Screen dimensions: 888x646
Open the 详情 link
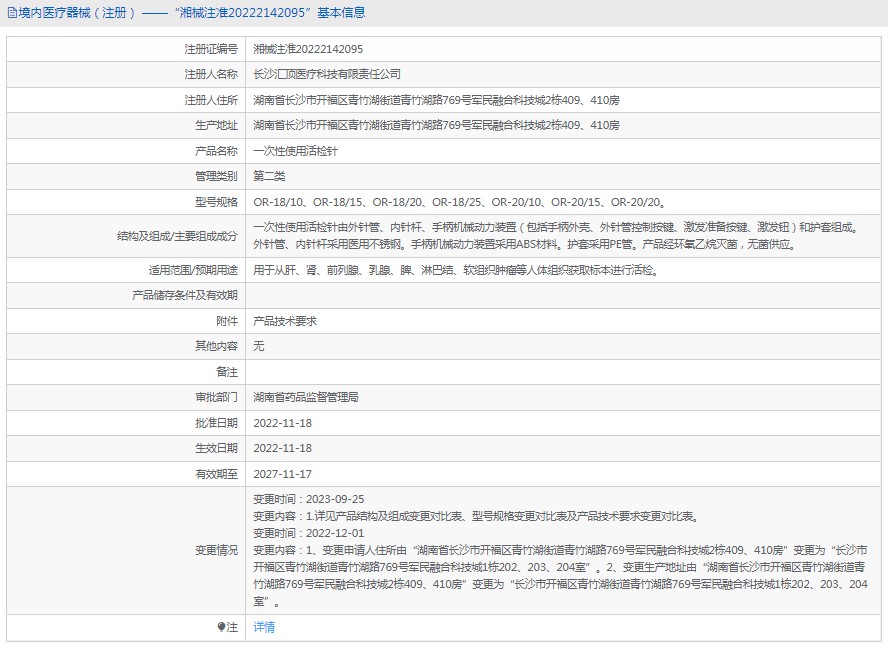pyautogui.click(x=264, y=627)
